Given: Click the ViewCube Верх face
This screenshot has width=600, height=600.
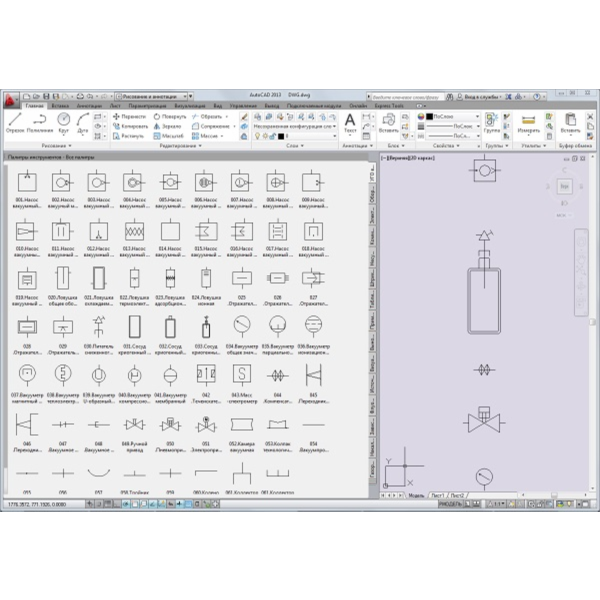Looking at the screenshot, I should (x=564, y=186).
